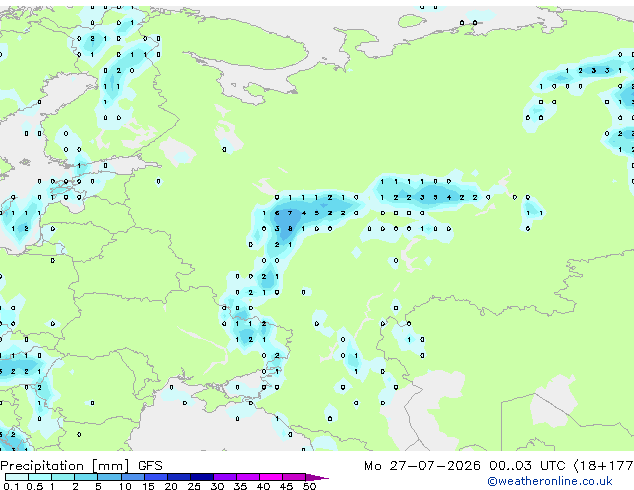Click the "(18+177" forecast run text

click(604, 466)
